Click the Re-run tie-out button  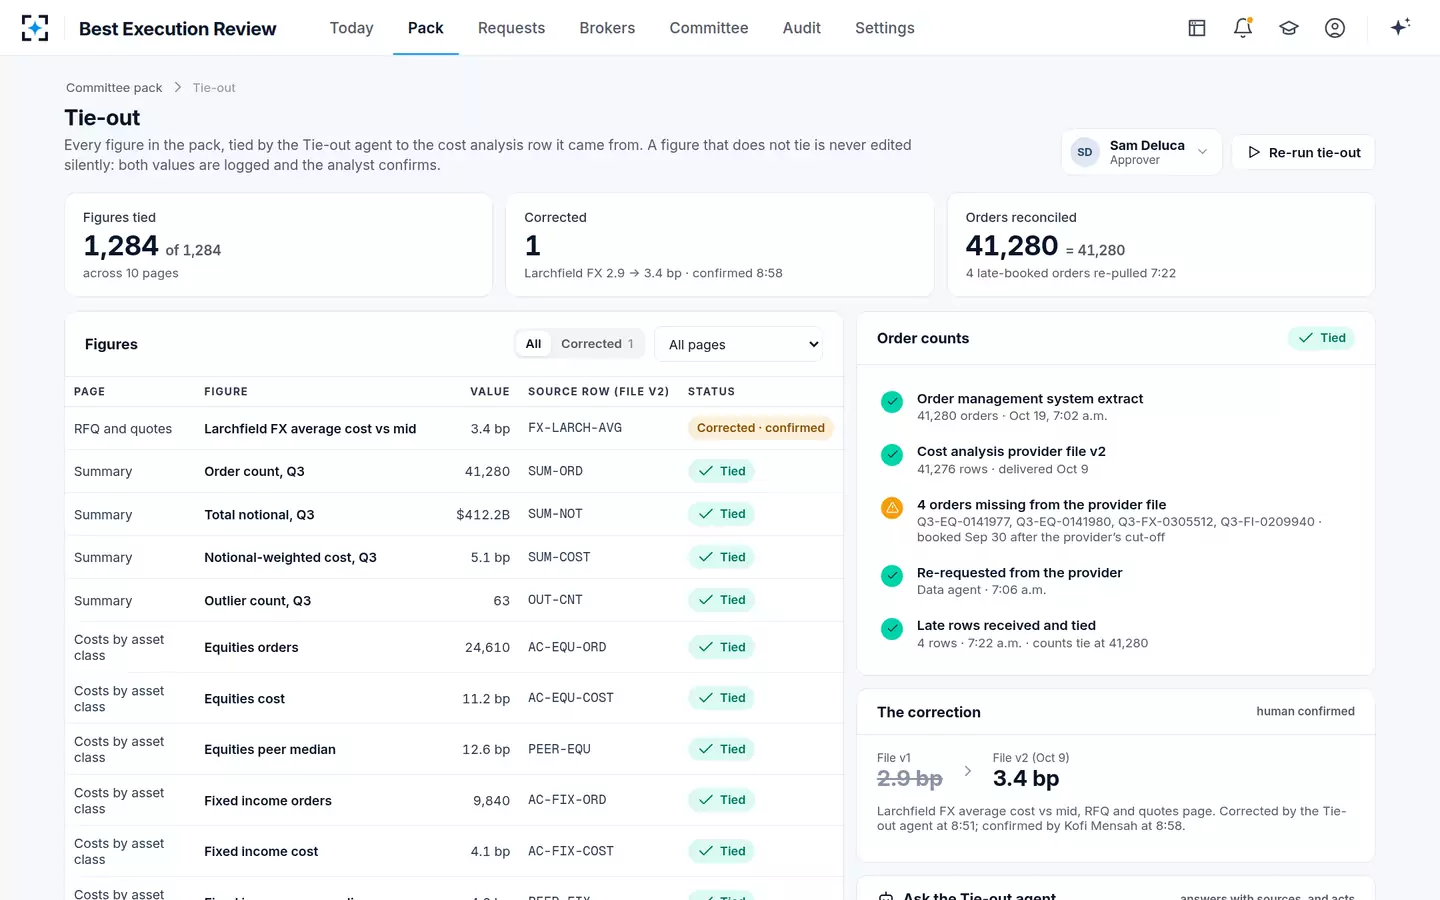click(1303, 152)
